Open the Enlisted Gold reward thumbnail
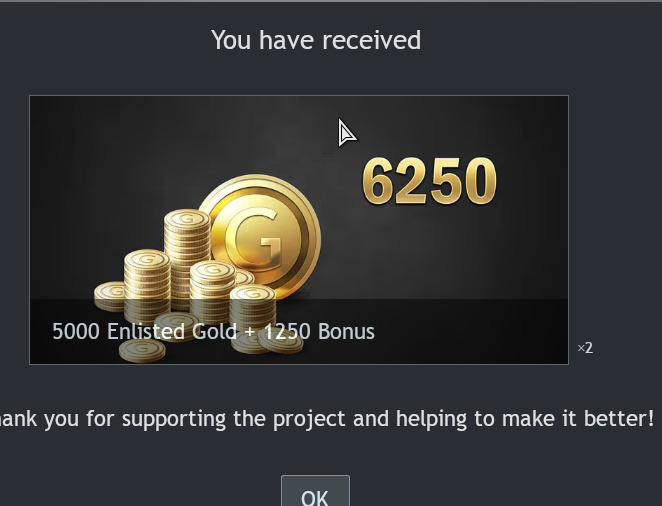This screenshot has width=662, height=506. click(x=299, y=230)
